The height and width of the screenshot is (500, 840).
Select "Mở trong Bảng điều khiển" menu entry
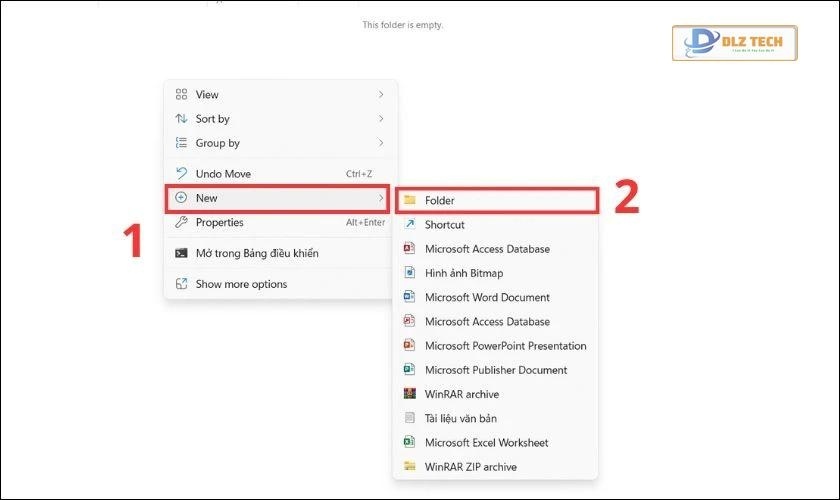(257, 254)
